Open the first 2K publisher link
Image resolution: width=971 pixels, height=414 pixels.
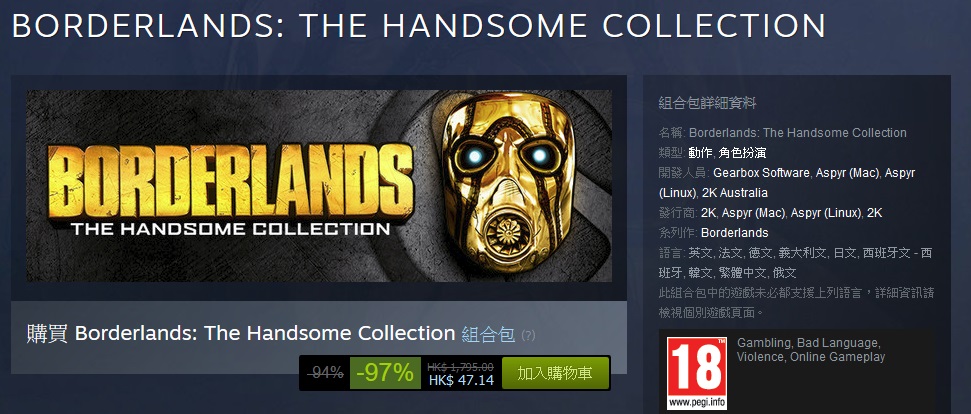click(x=708, y=213)
